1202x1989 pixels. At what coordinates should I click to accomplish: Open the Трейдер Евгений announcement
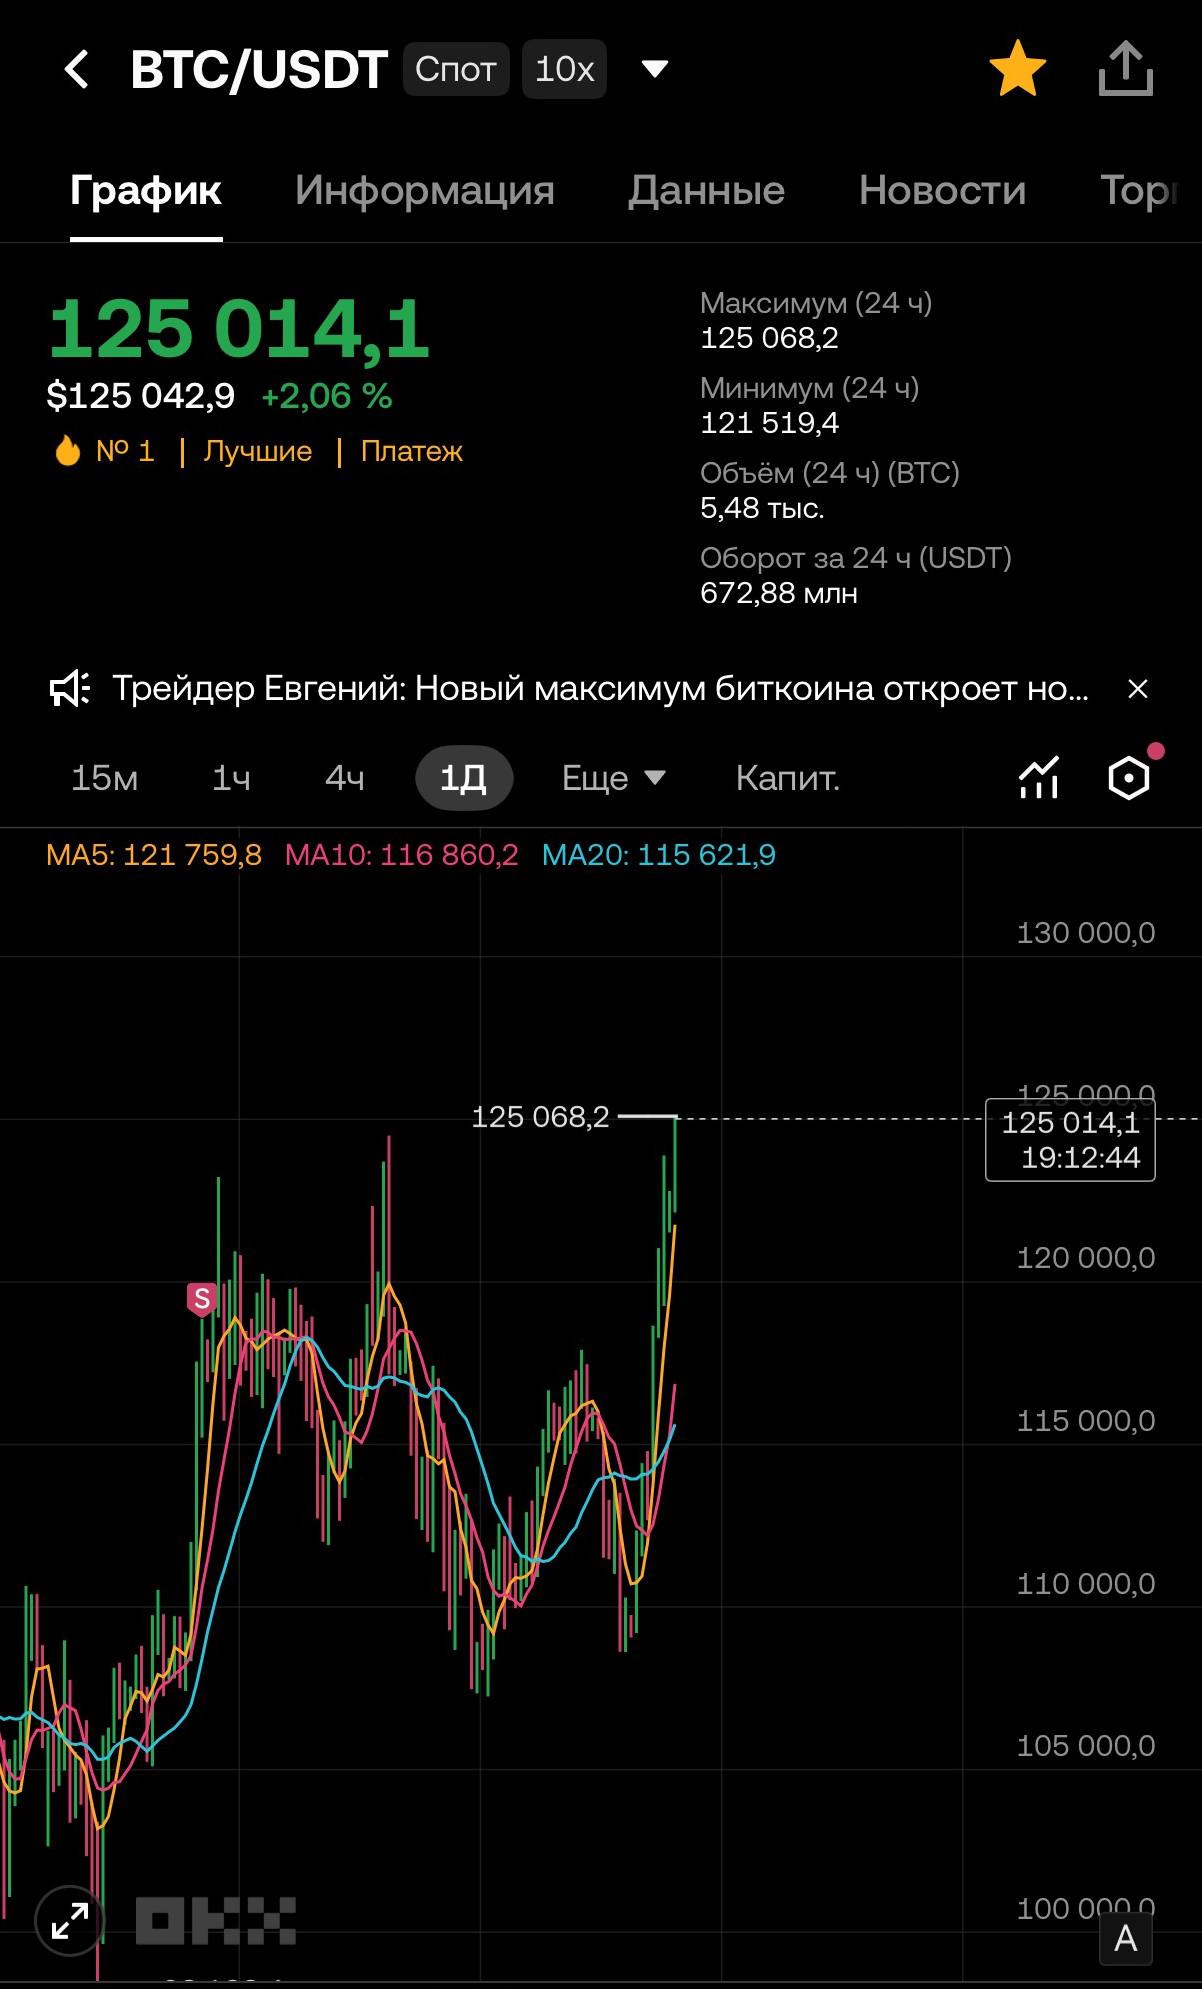[600, 689]
